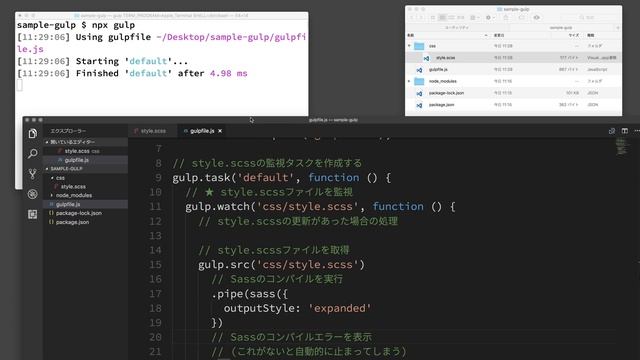Click the Finder share button
Viewport: 640px width, 360px height.
pyautogui.click(x=506, y=18)
